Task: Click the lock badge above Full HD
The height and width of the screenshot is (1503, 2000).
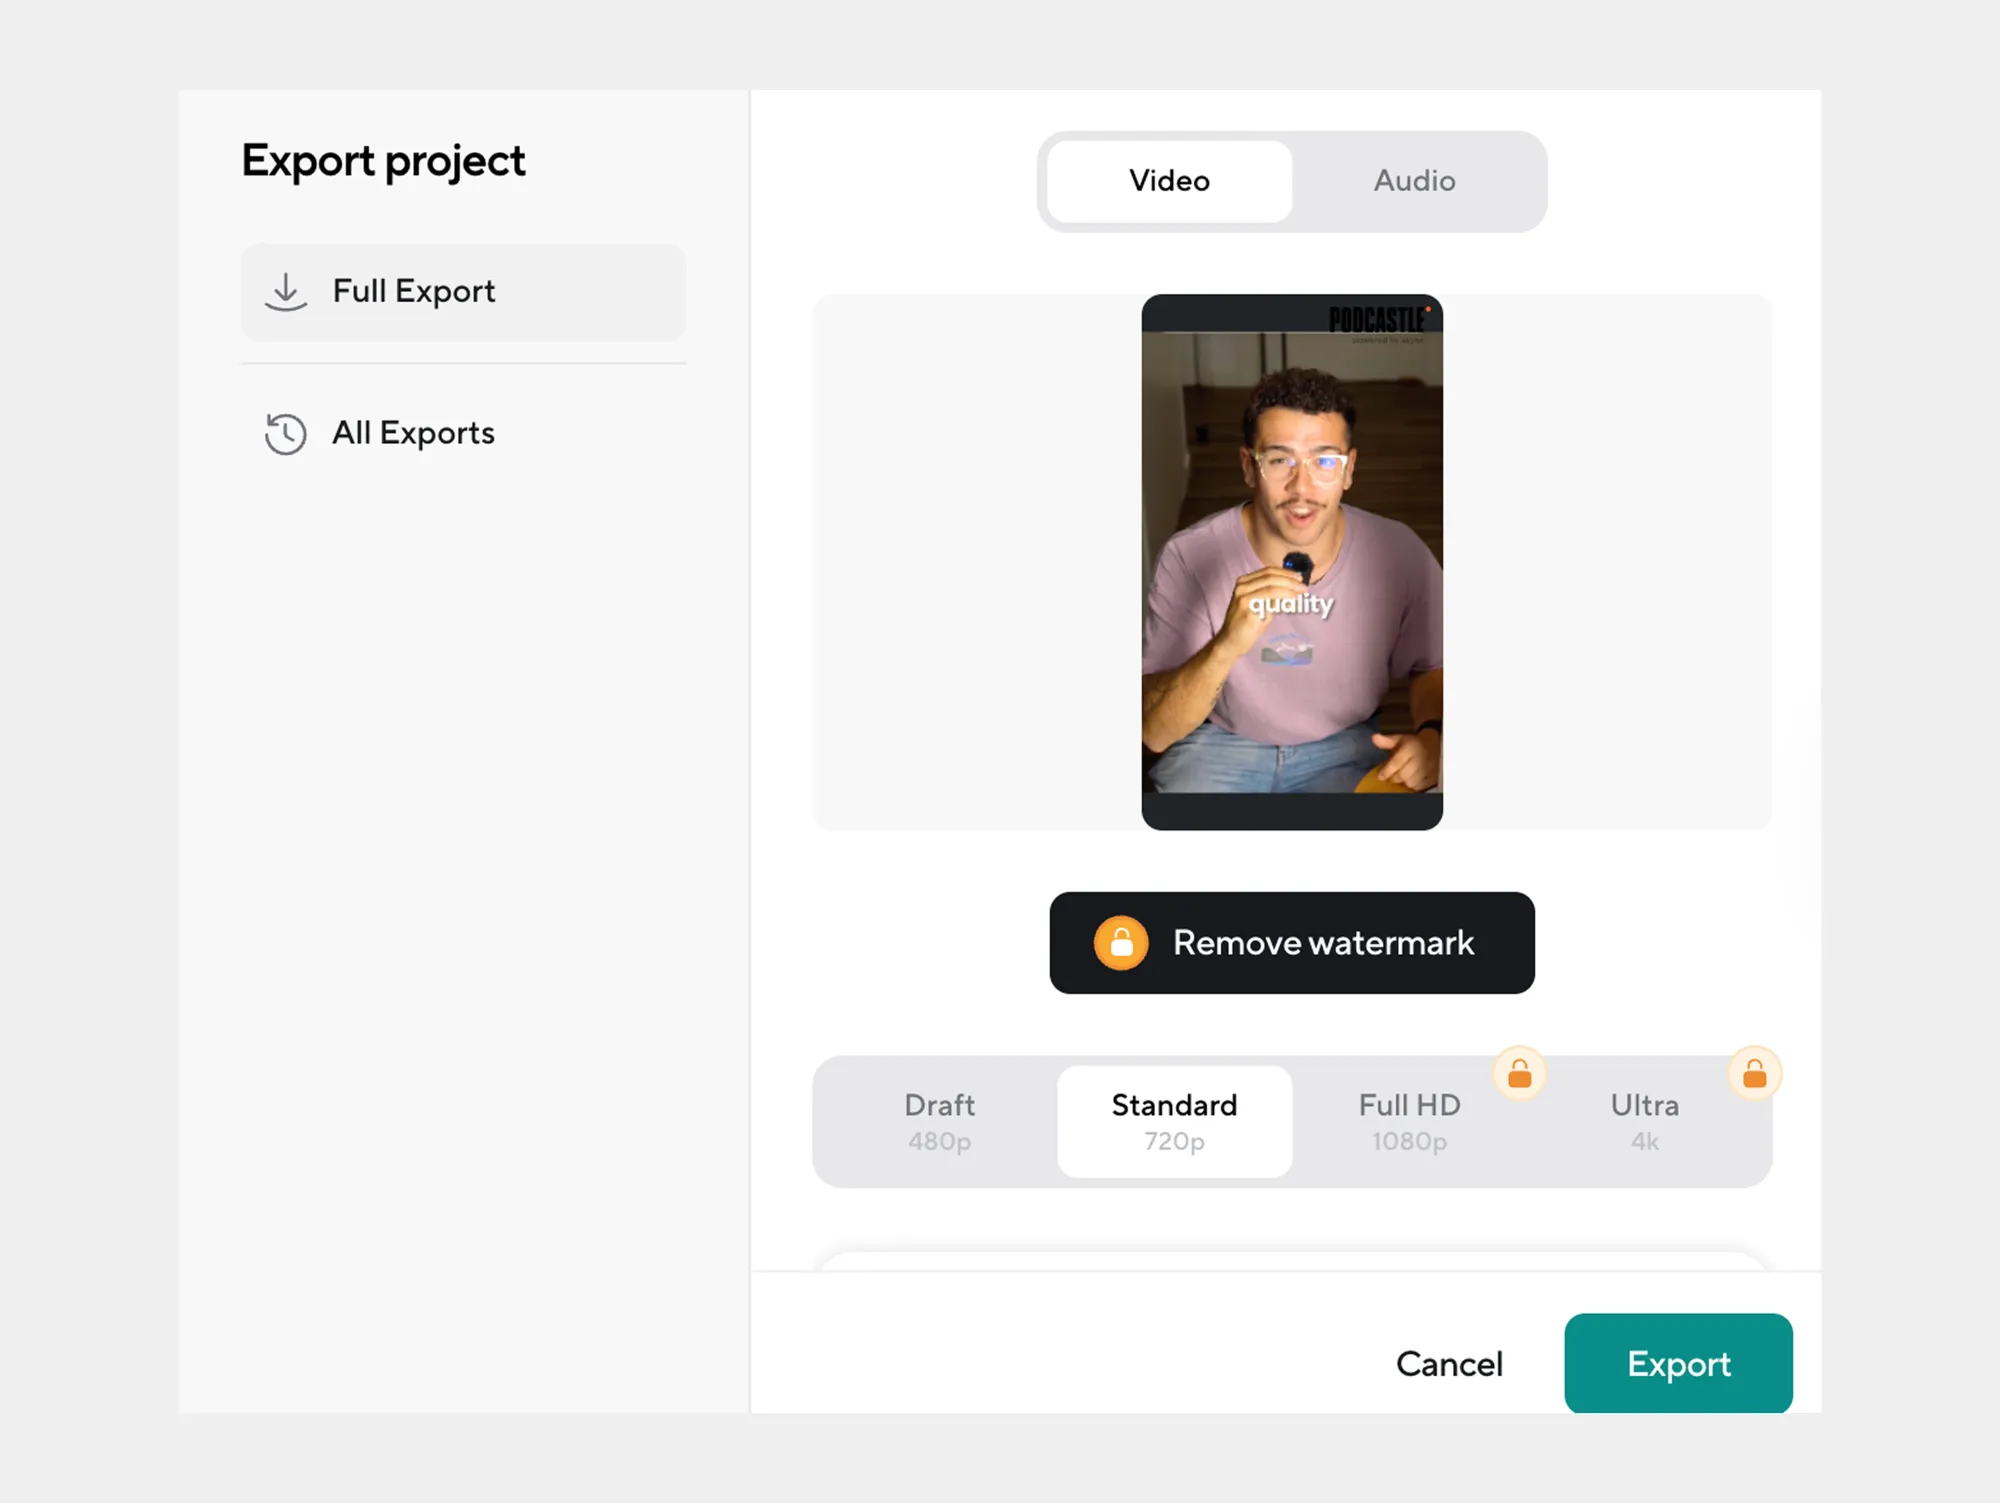Action: [x=1520, y=1074]
